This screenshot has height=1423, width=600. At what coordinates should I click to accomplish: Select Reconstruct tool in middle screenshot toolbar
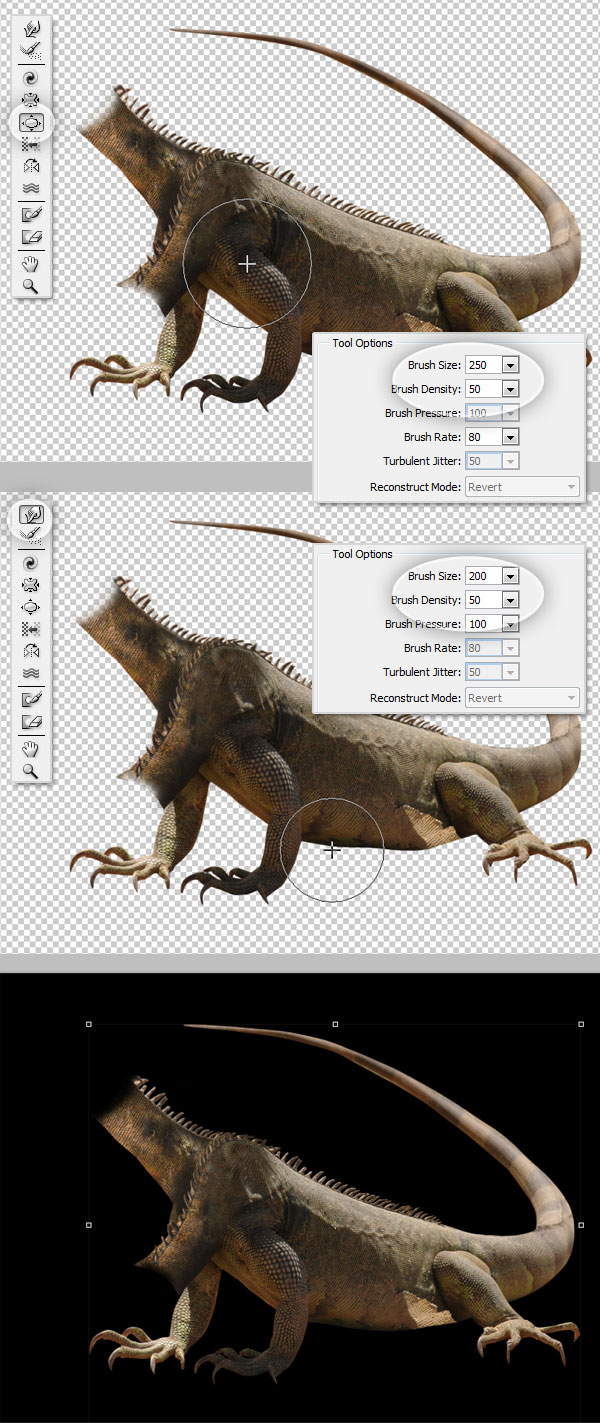(31, 535)
